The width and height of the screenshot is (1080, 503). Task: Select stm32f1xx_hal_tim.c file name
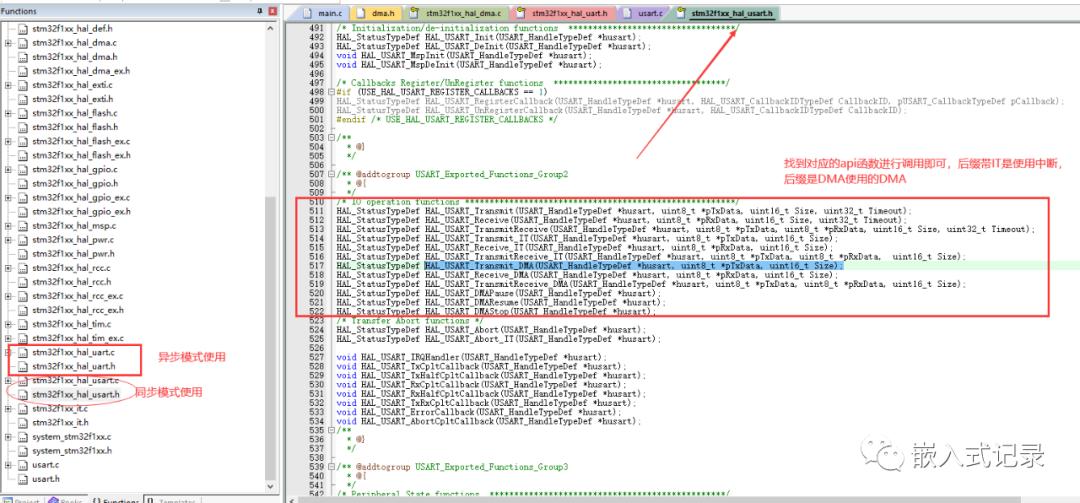71,324
